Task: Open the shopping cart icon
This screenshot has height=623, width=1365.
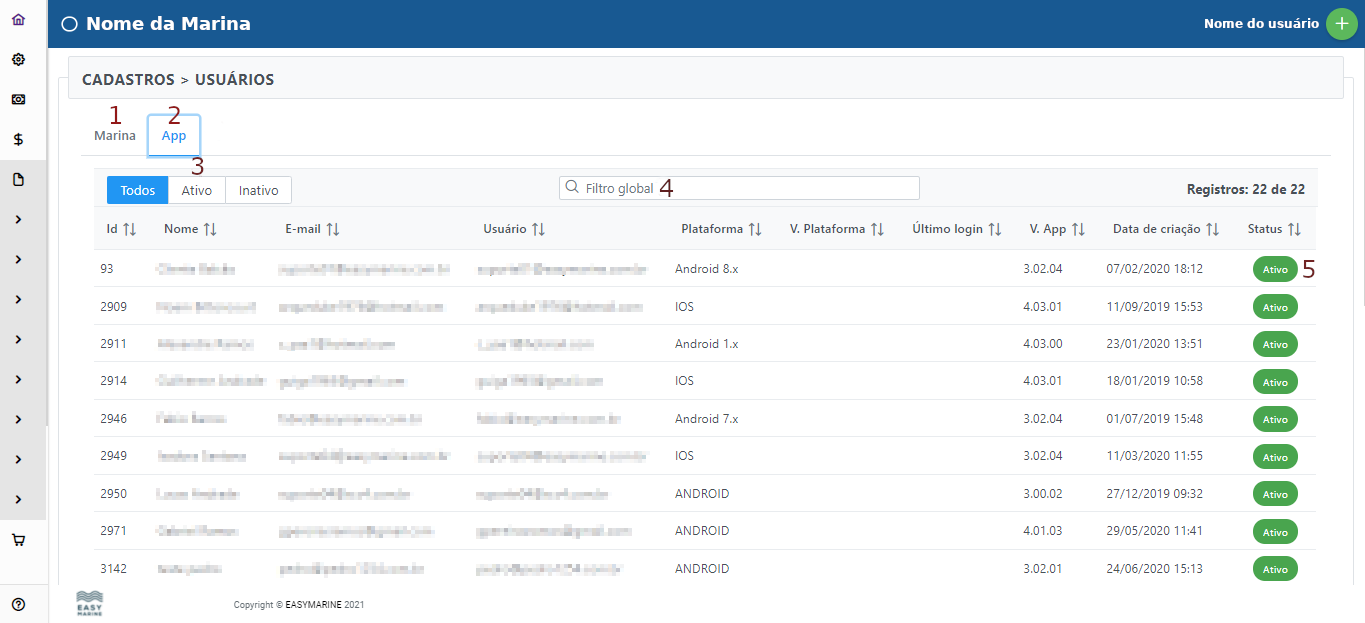Action: (18, 540)
